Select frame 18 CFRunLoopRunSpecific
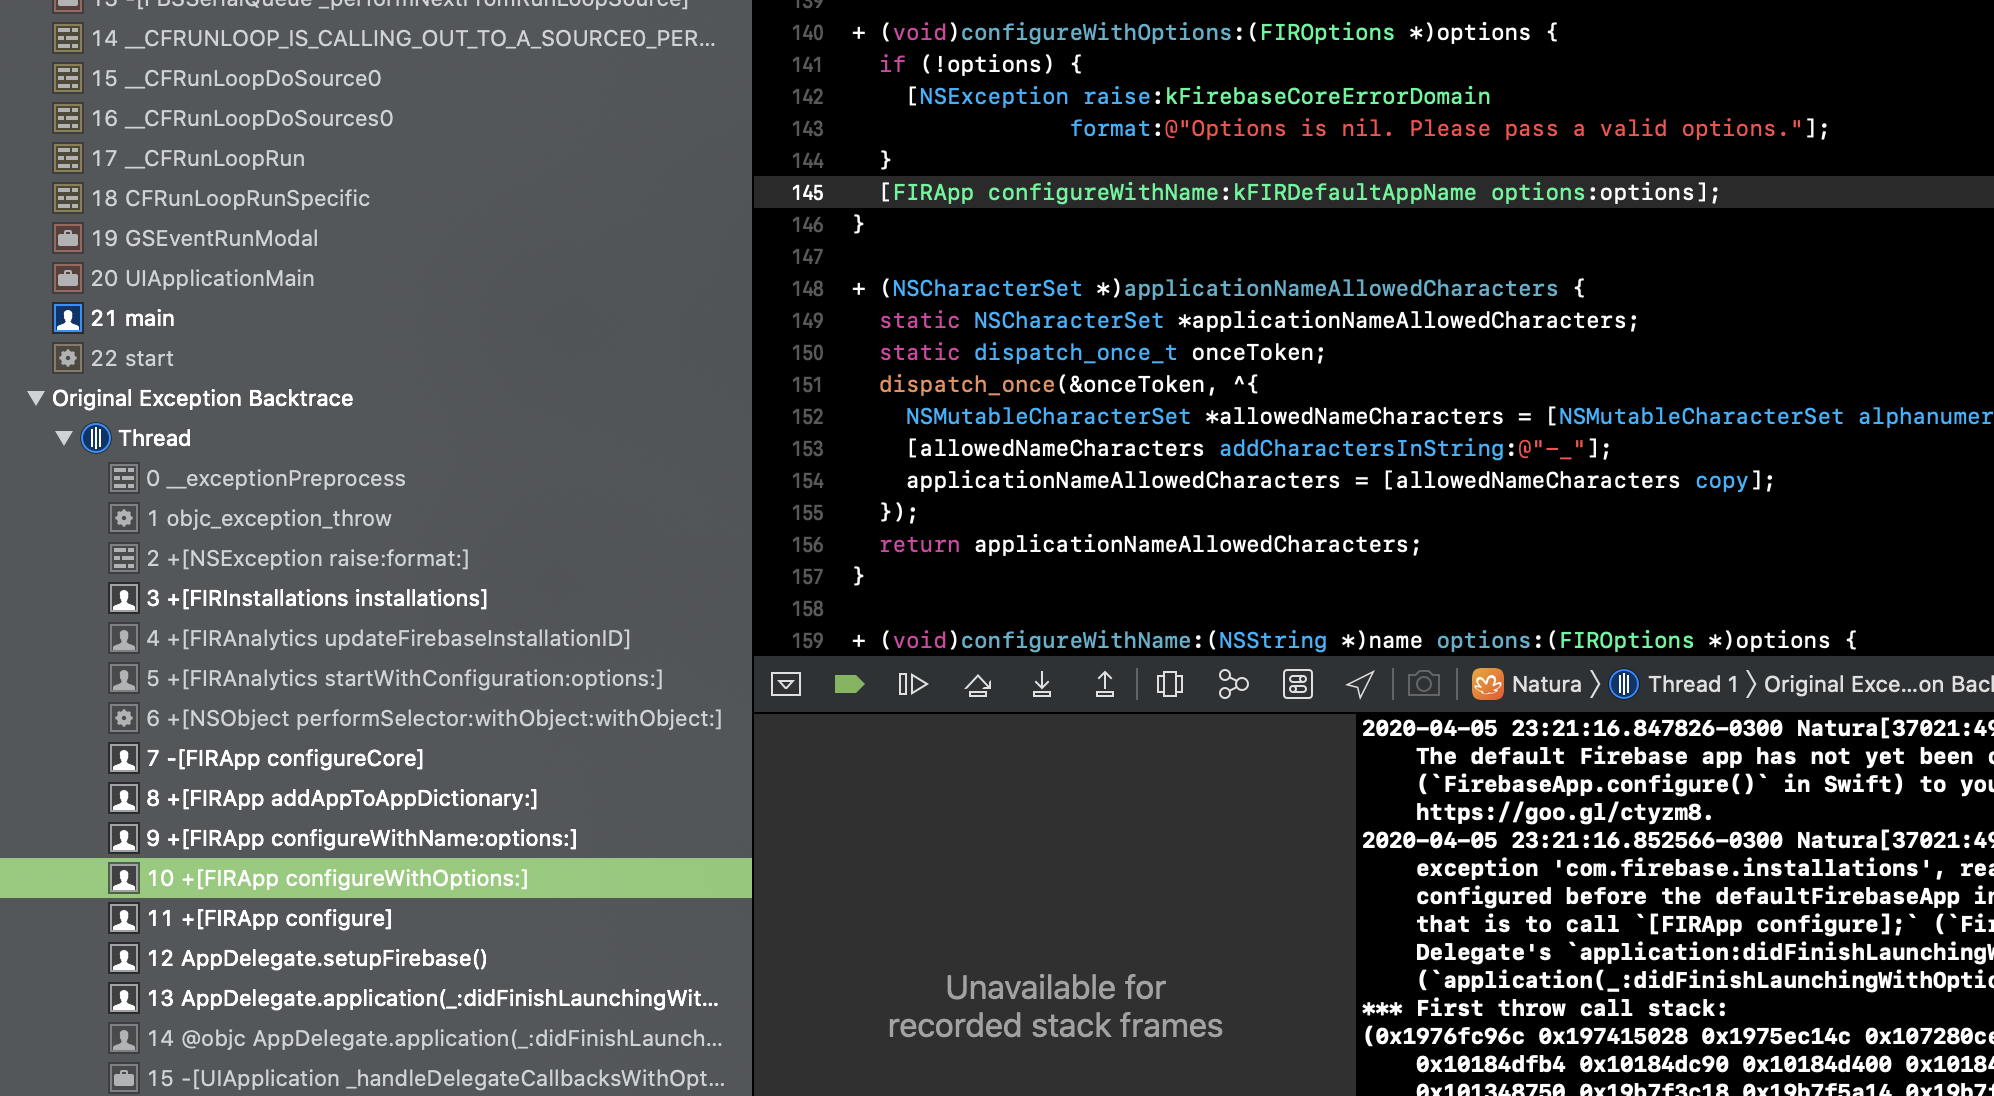The width and height of the screenshot is (1994, 1096). pyautogui.click(x=376, y=198)
